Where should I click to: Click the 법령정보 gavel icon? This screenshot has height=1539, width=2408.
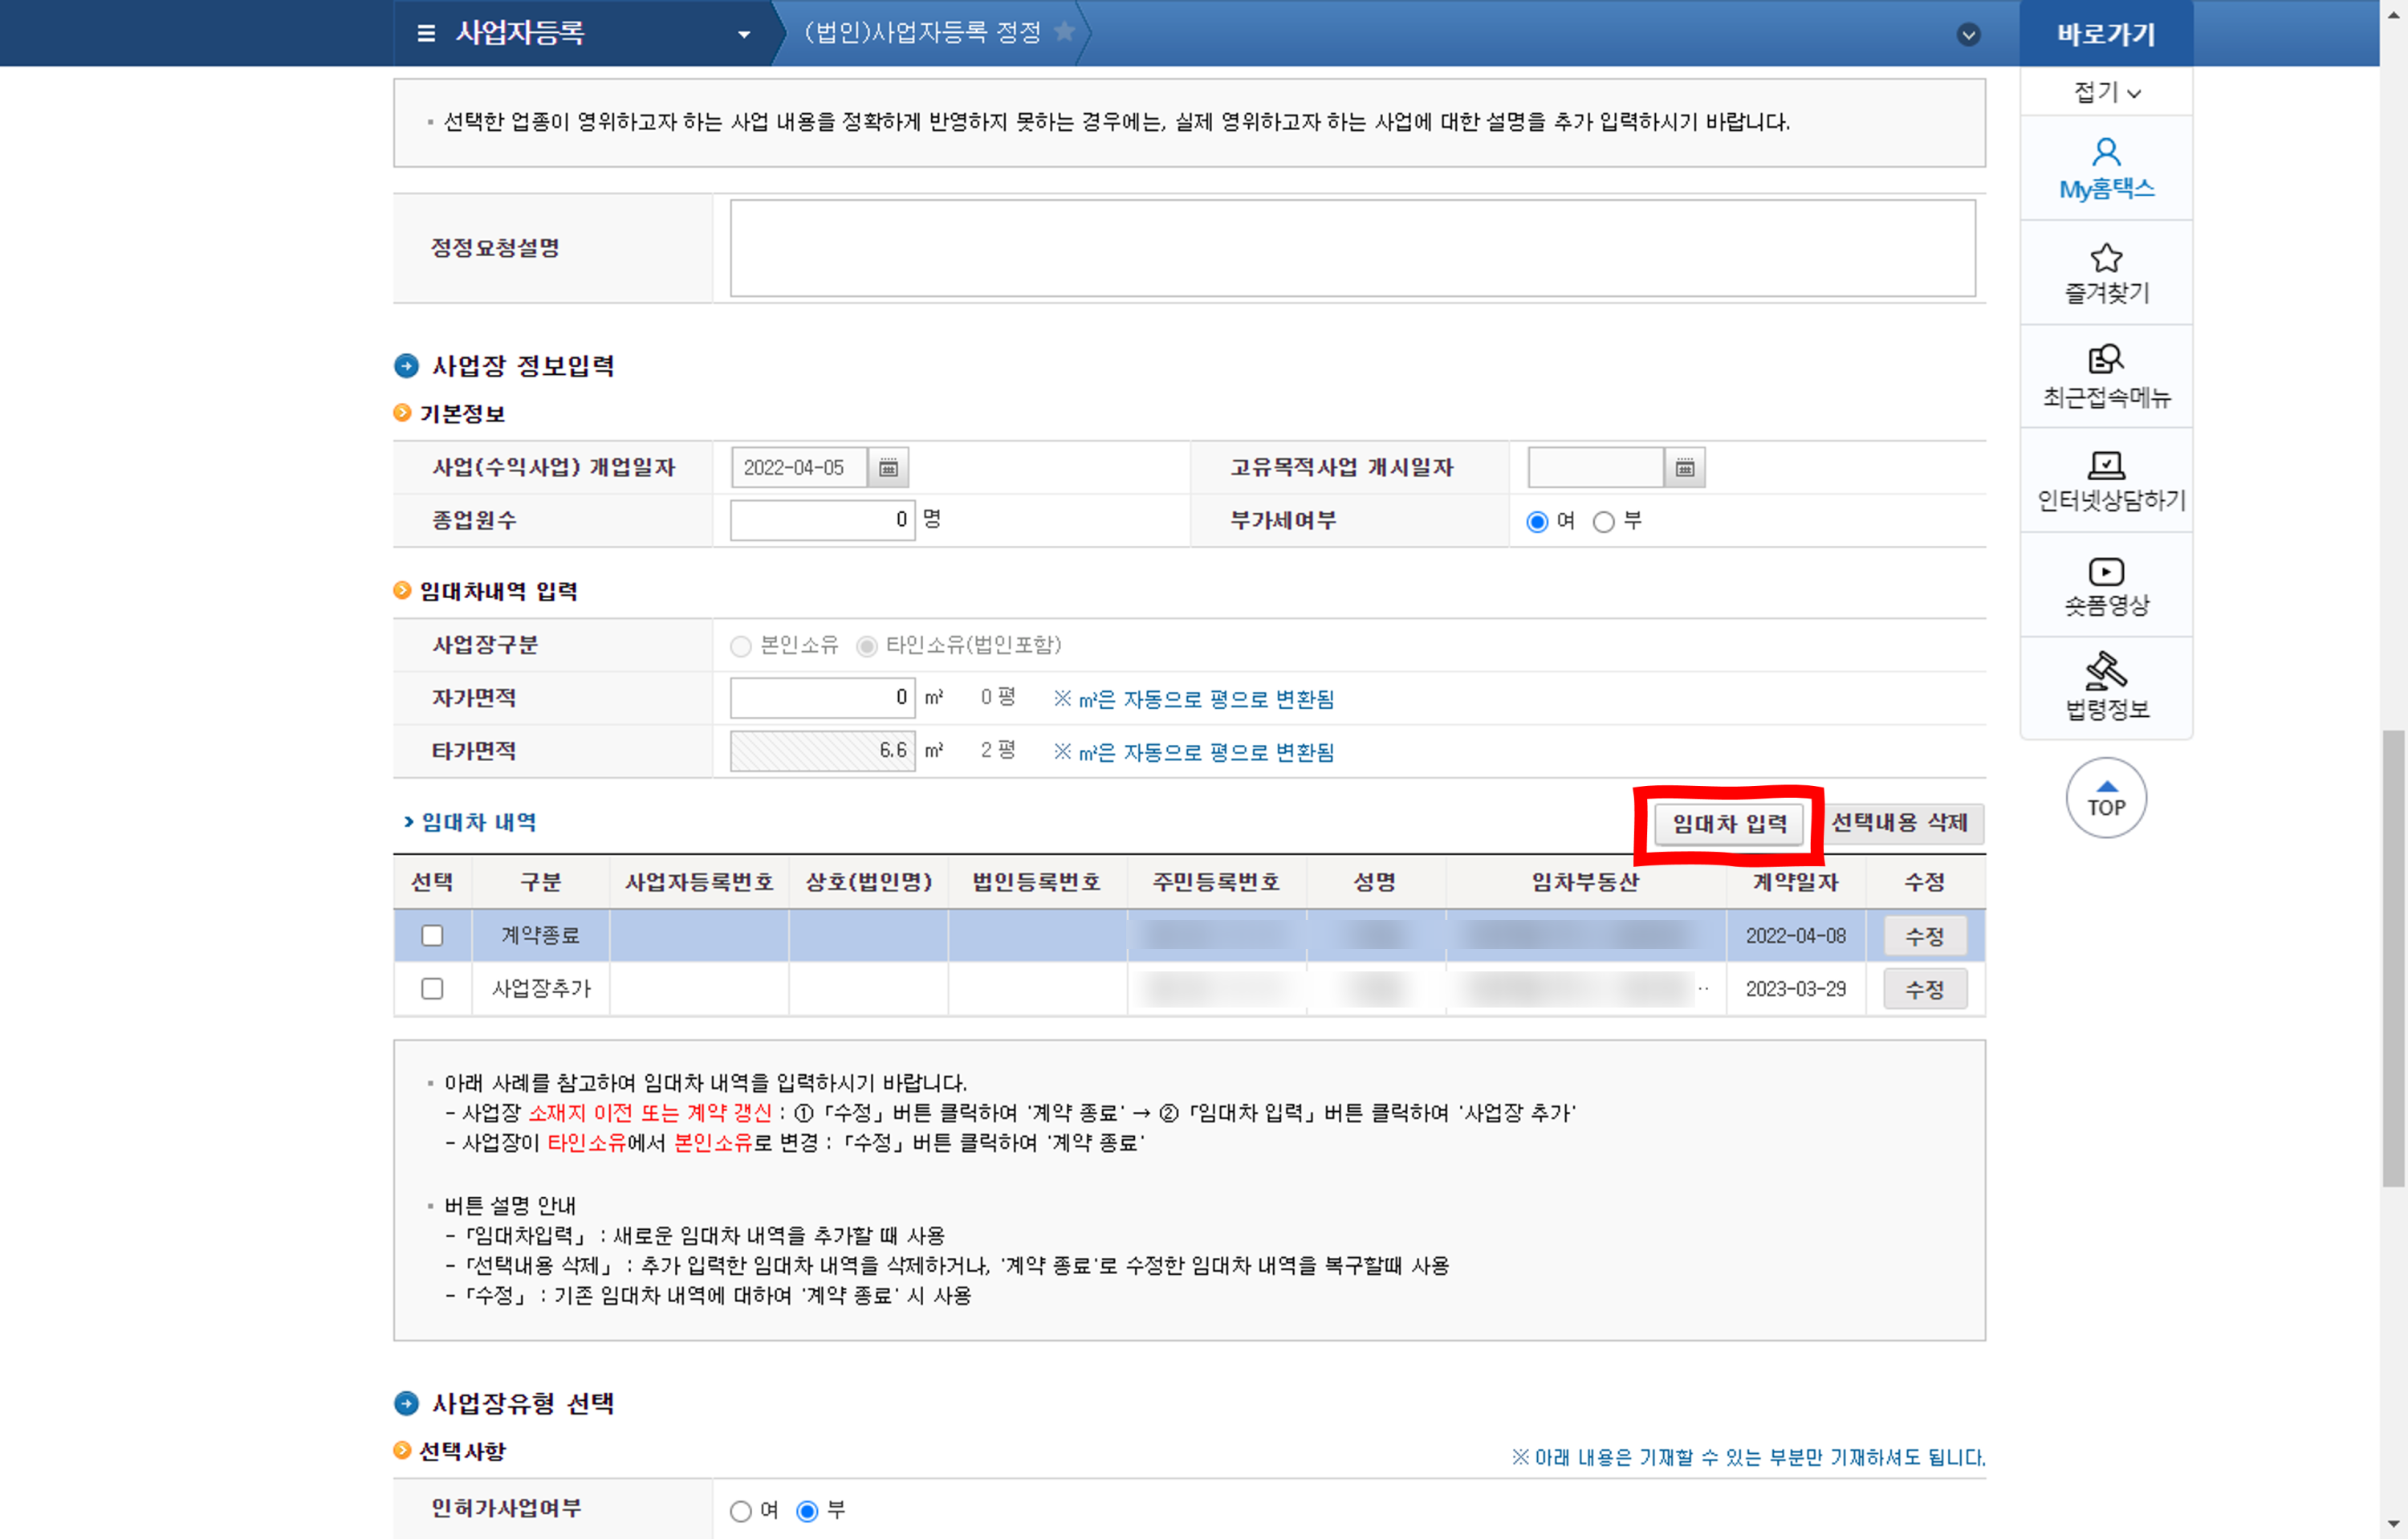(x=2105, y=671)
